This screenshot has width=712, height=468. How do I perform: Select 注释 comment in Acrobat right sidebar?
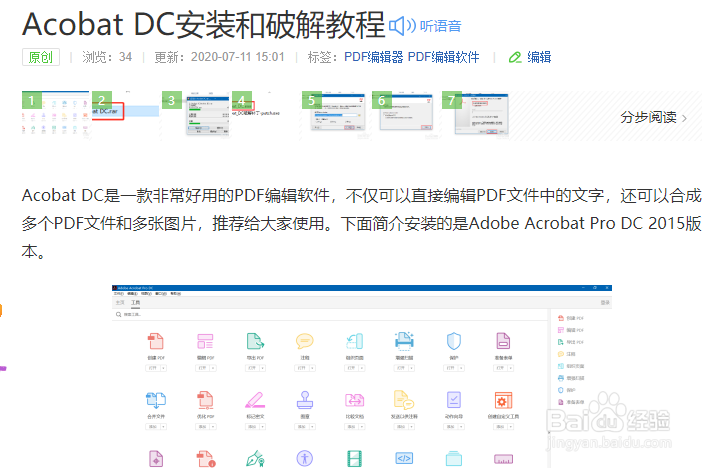567,354
